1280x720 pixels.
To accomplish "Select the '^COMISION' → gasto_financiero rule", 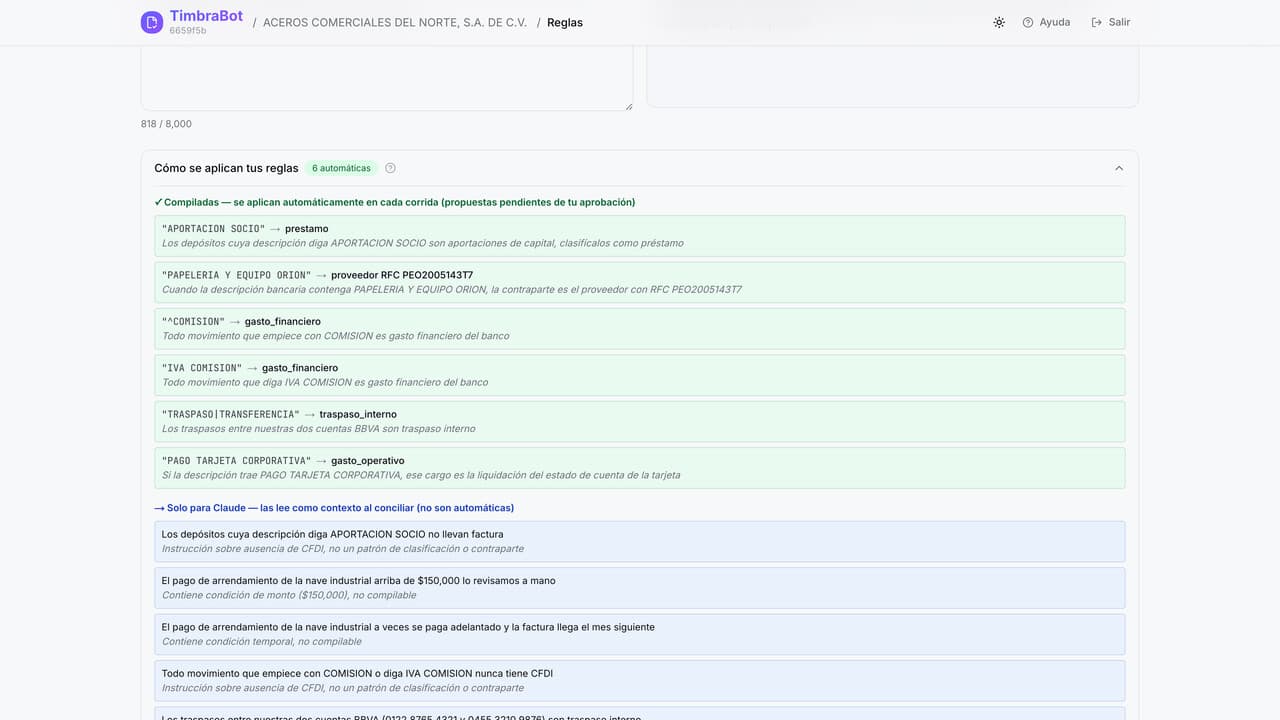I will pyautogui.click(x=639, y=329).
